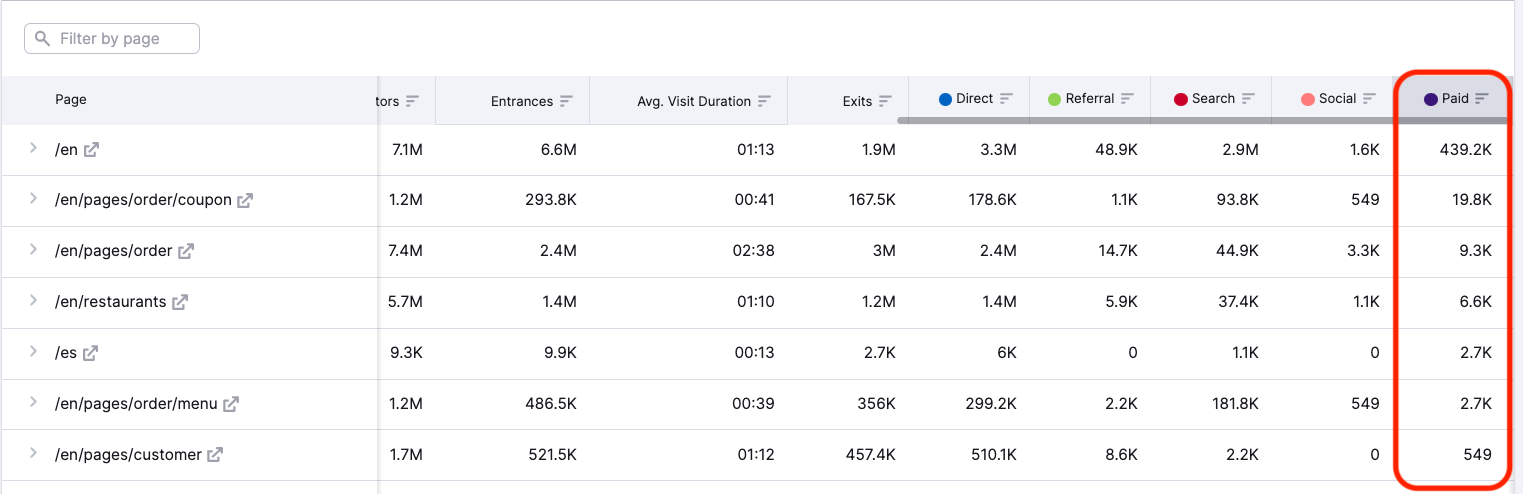The height and width of the screenshot is (494, 1523).
Task: Expand the /en/pages/customer row
Action: click(33, 454)
